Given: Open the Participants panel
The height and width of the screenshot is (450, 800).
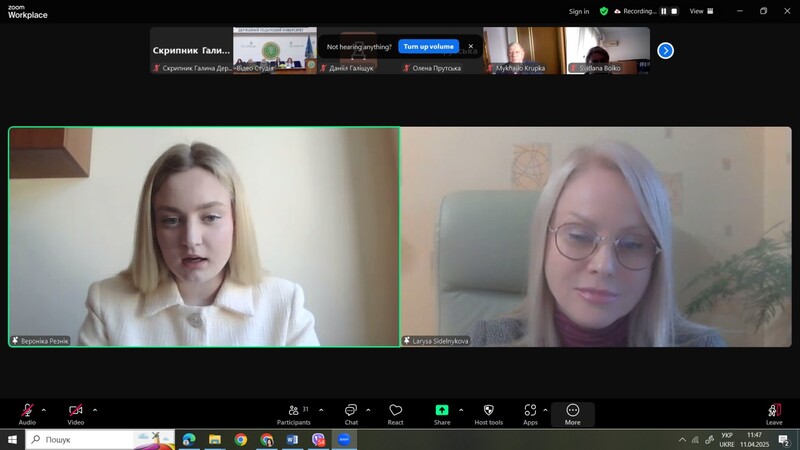Looking at the screenshot, I should (x=293, y=414).
